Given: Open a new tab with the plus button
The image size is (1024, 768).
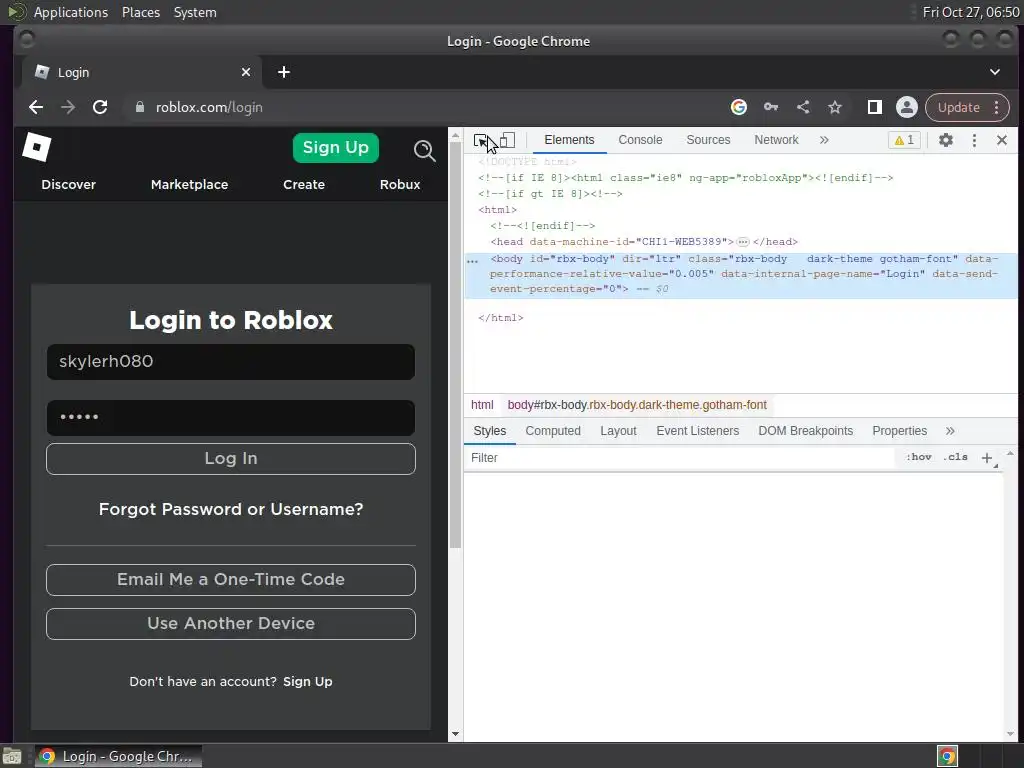Looking at the screenshot, I should (283, 72).
